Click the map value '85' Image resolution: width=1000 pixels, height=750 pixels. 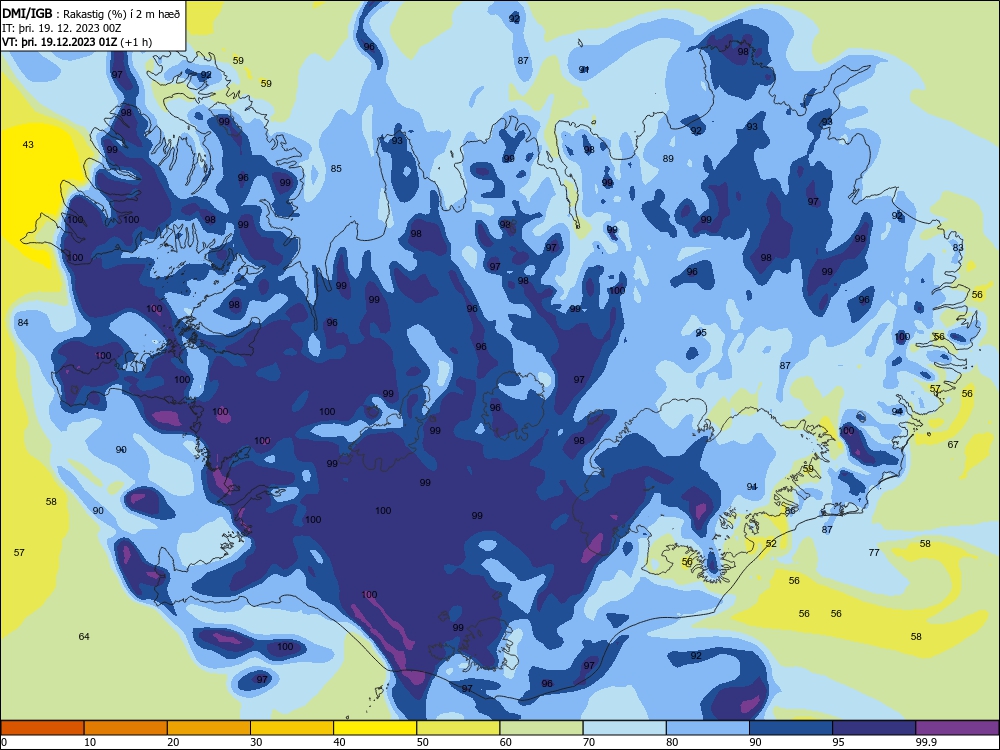336,169
